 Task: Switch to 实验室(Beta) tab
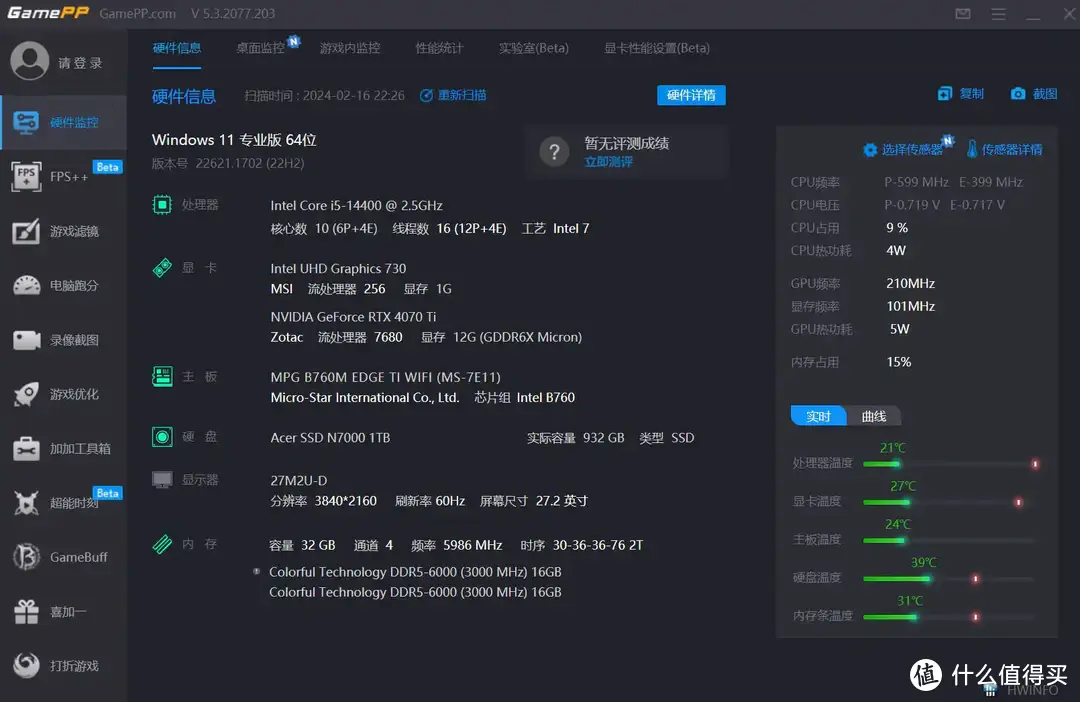pos(534,48)
